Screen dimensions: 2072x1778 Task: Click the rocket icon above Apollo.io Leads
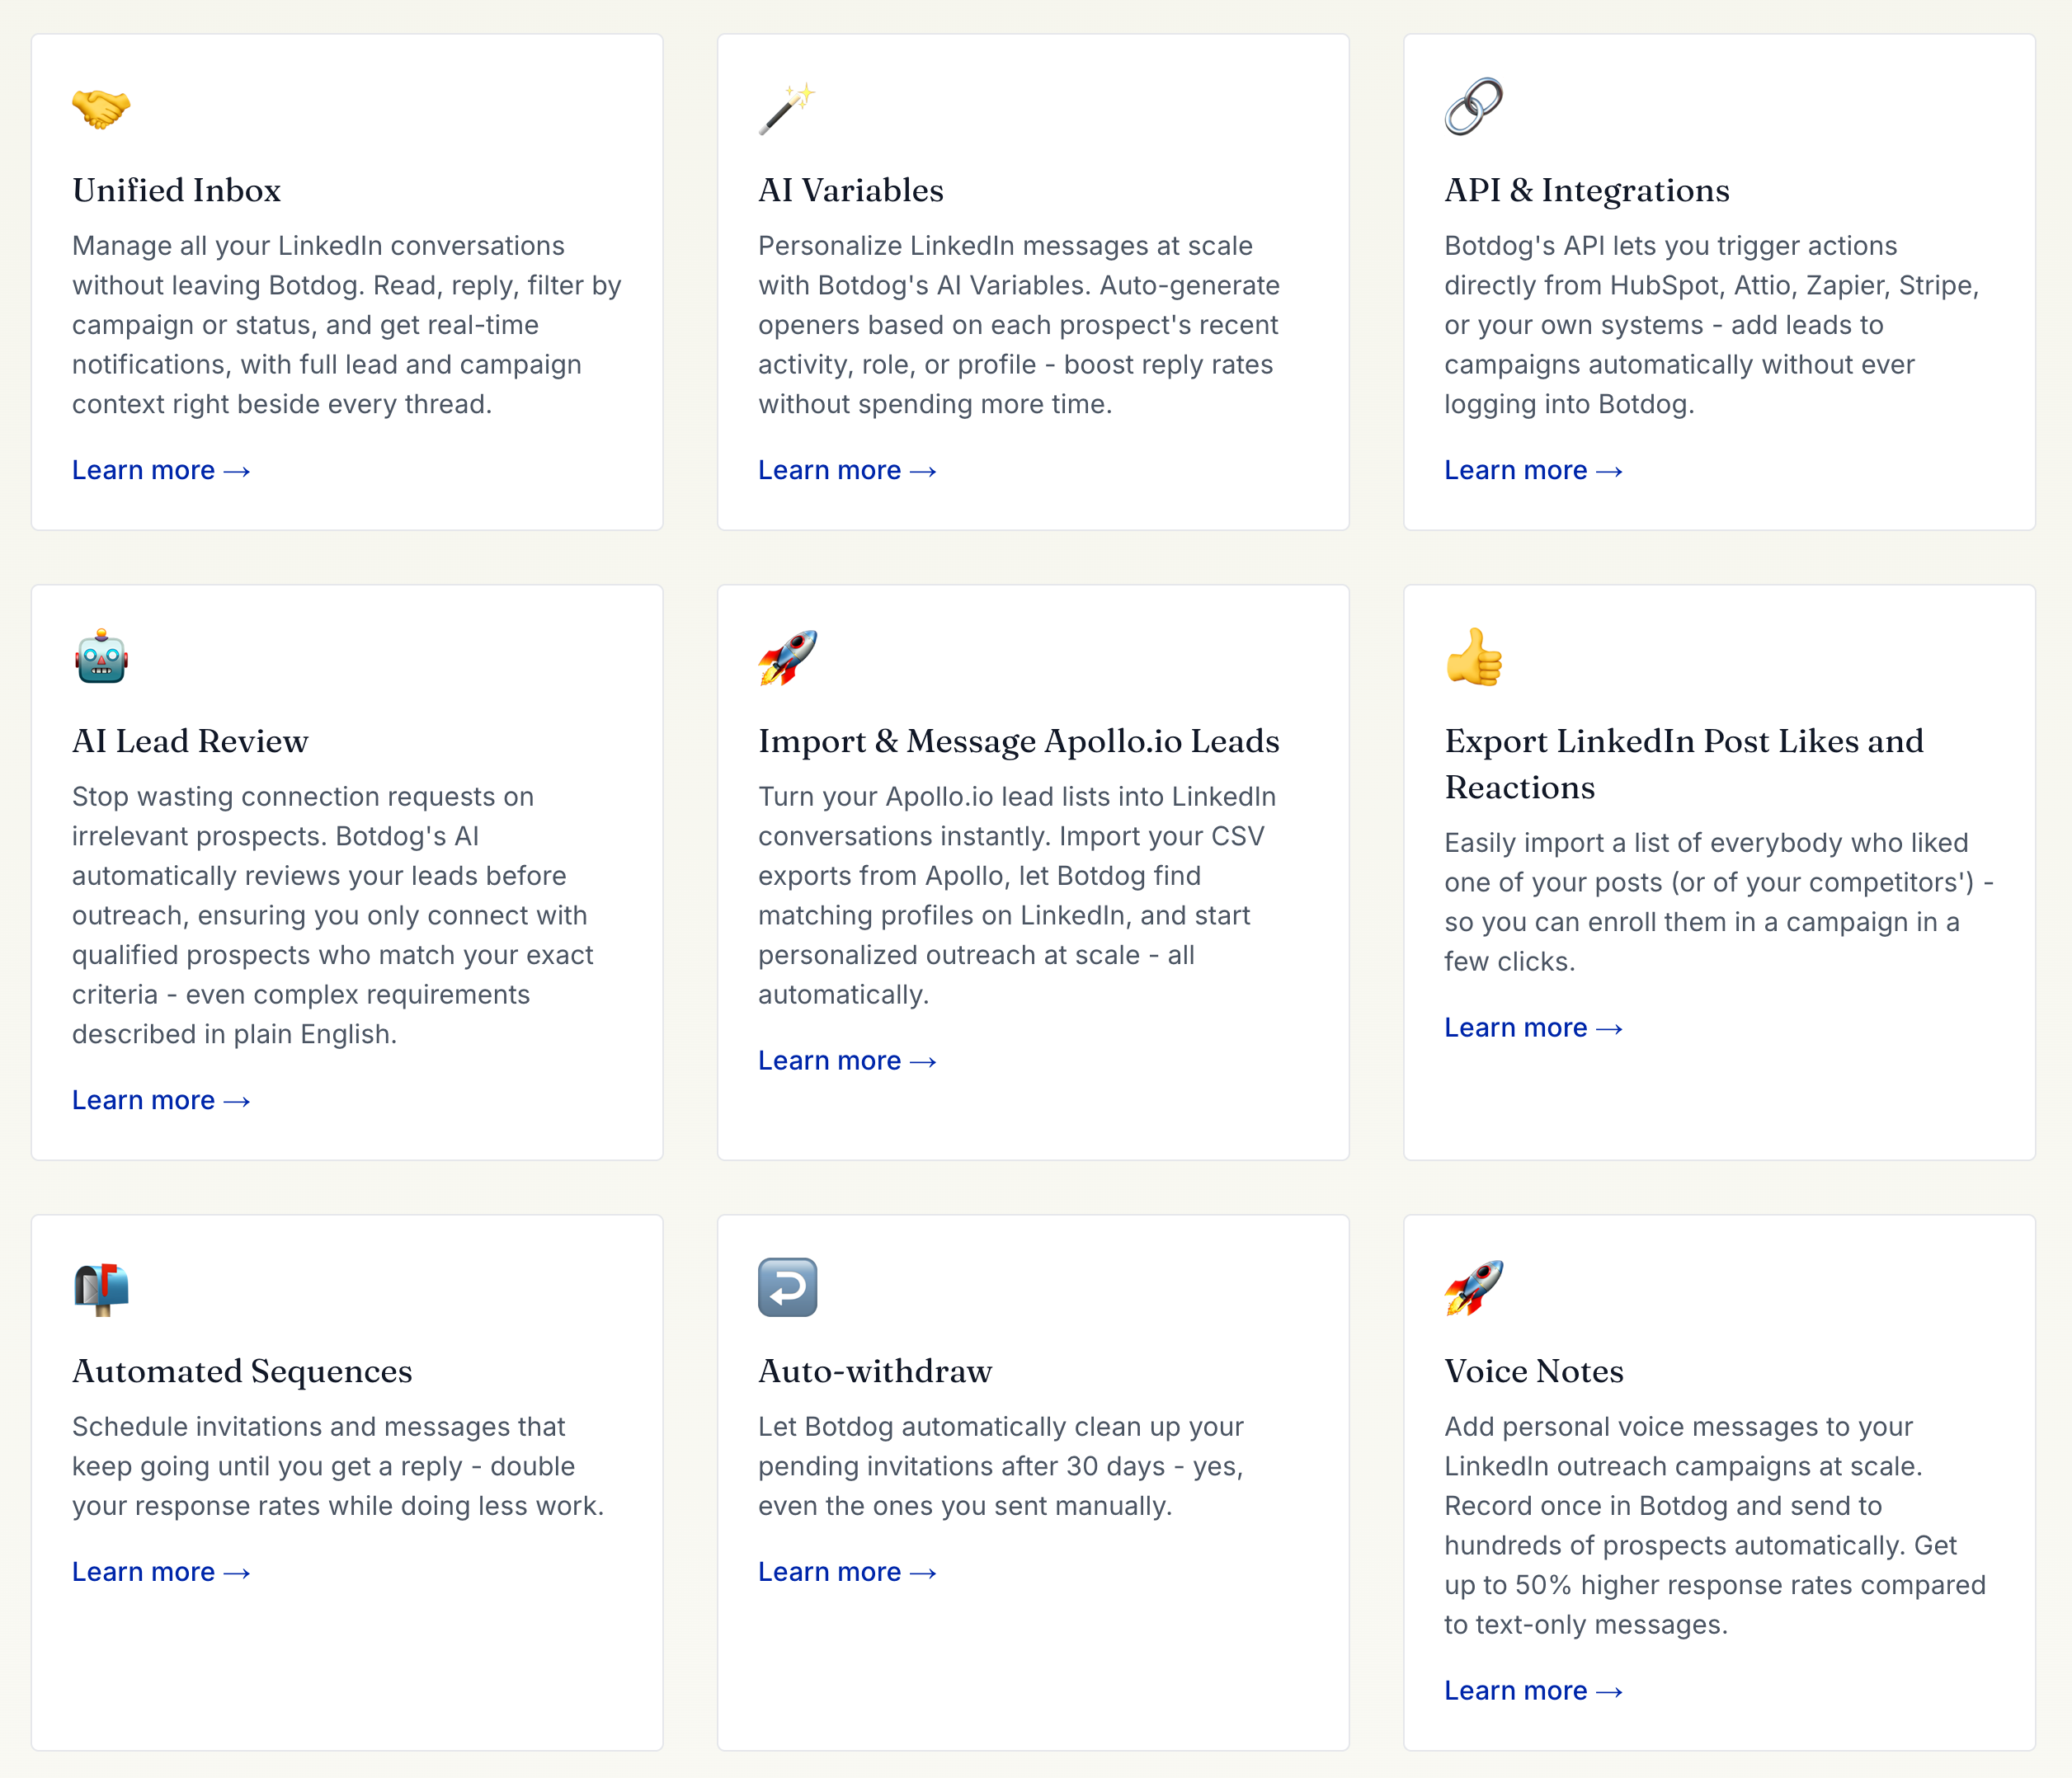787,657
